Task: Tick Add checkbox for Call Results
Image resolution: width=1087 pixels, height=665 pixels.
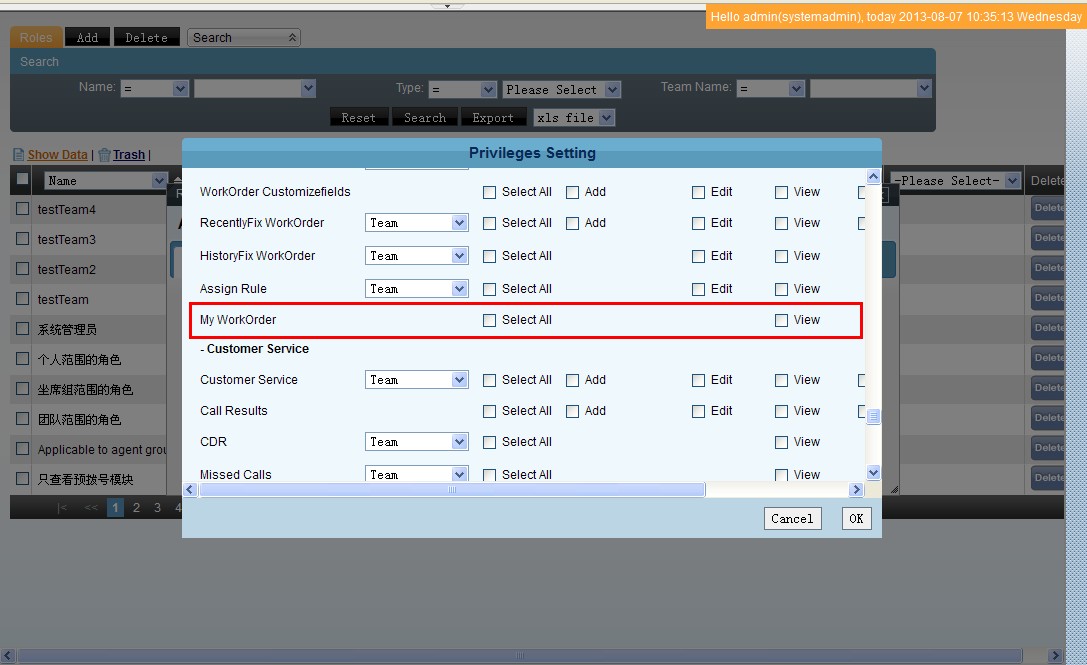Action: (x=573, y=411)
